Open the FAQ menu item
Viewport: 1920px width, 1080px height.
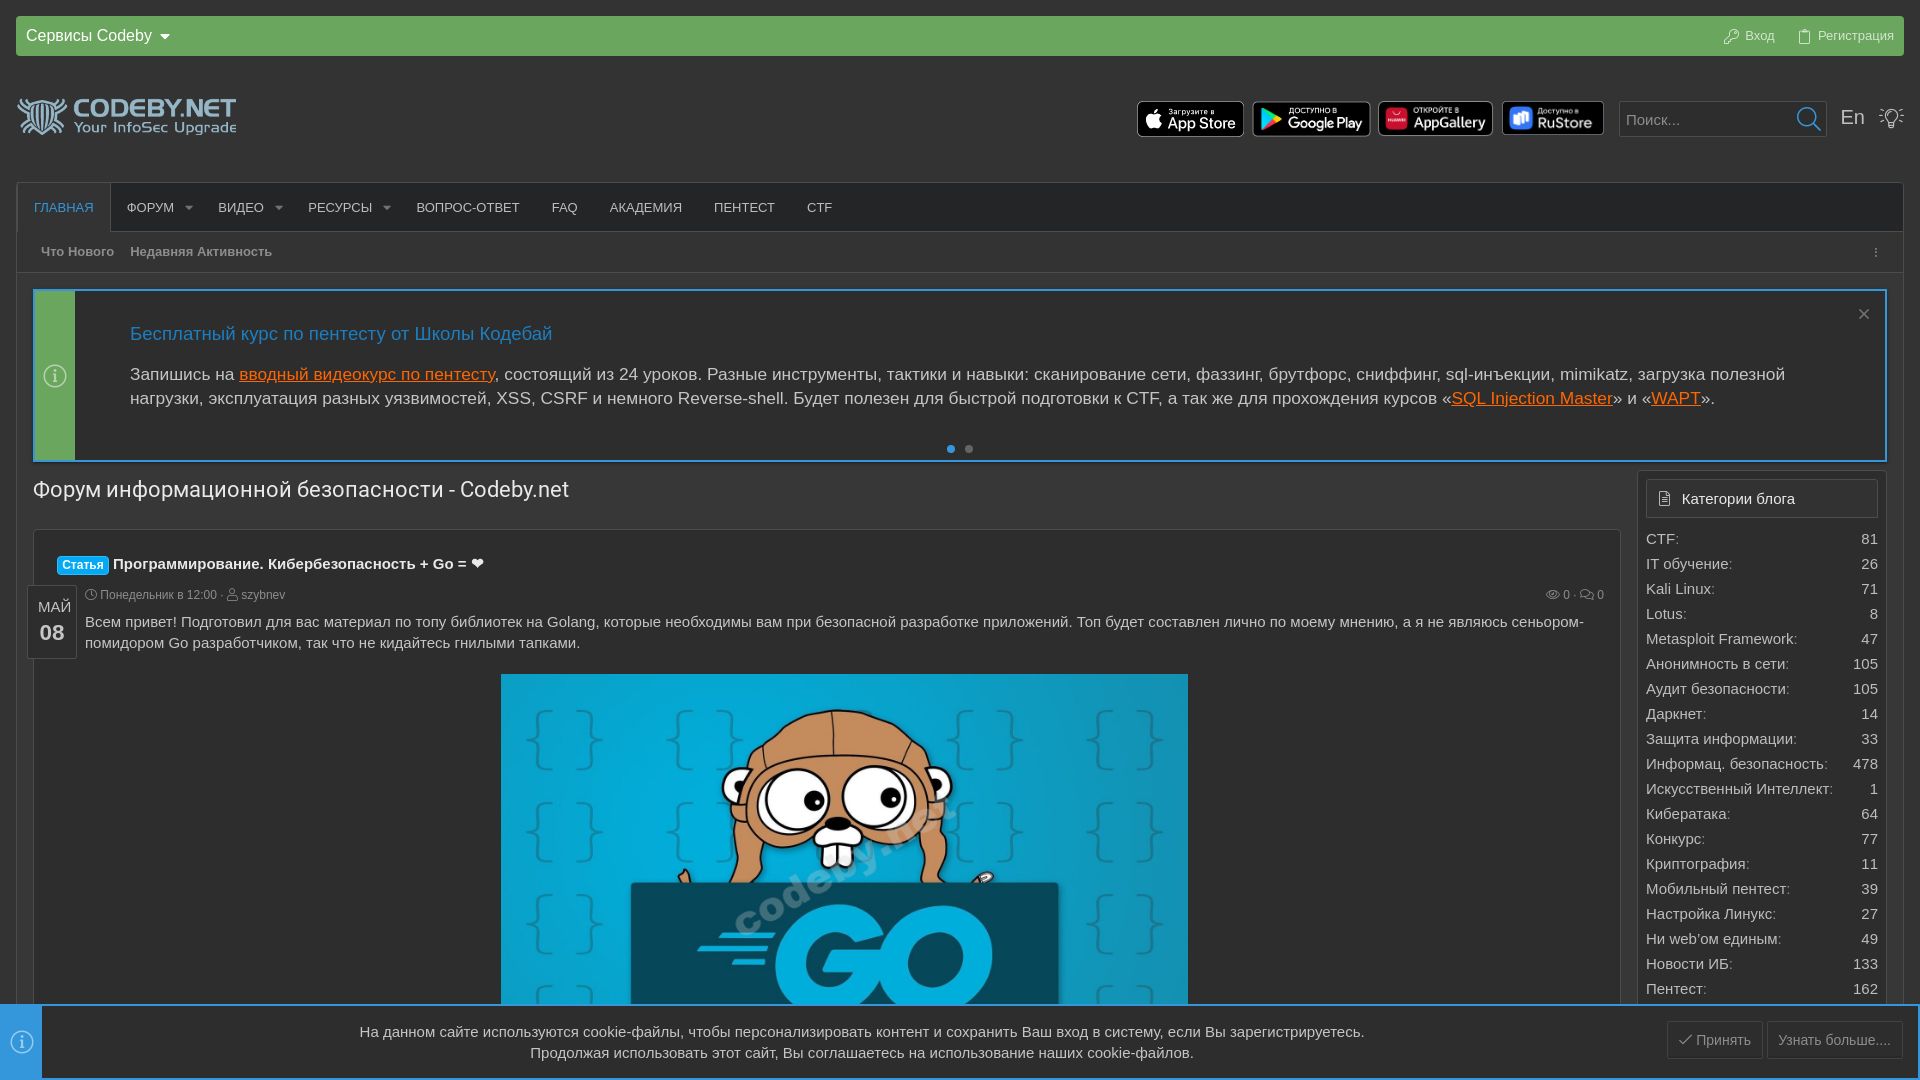pos(565,208)
